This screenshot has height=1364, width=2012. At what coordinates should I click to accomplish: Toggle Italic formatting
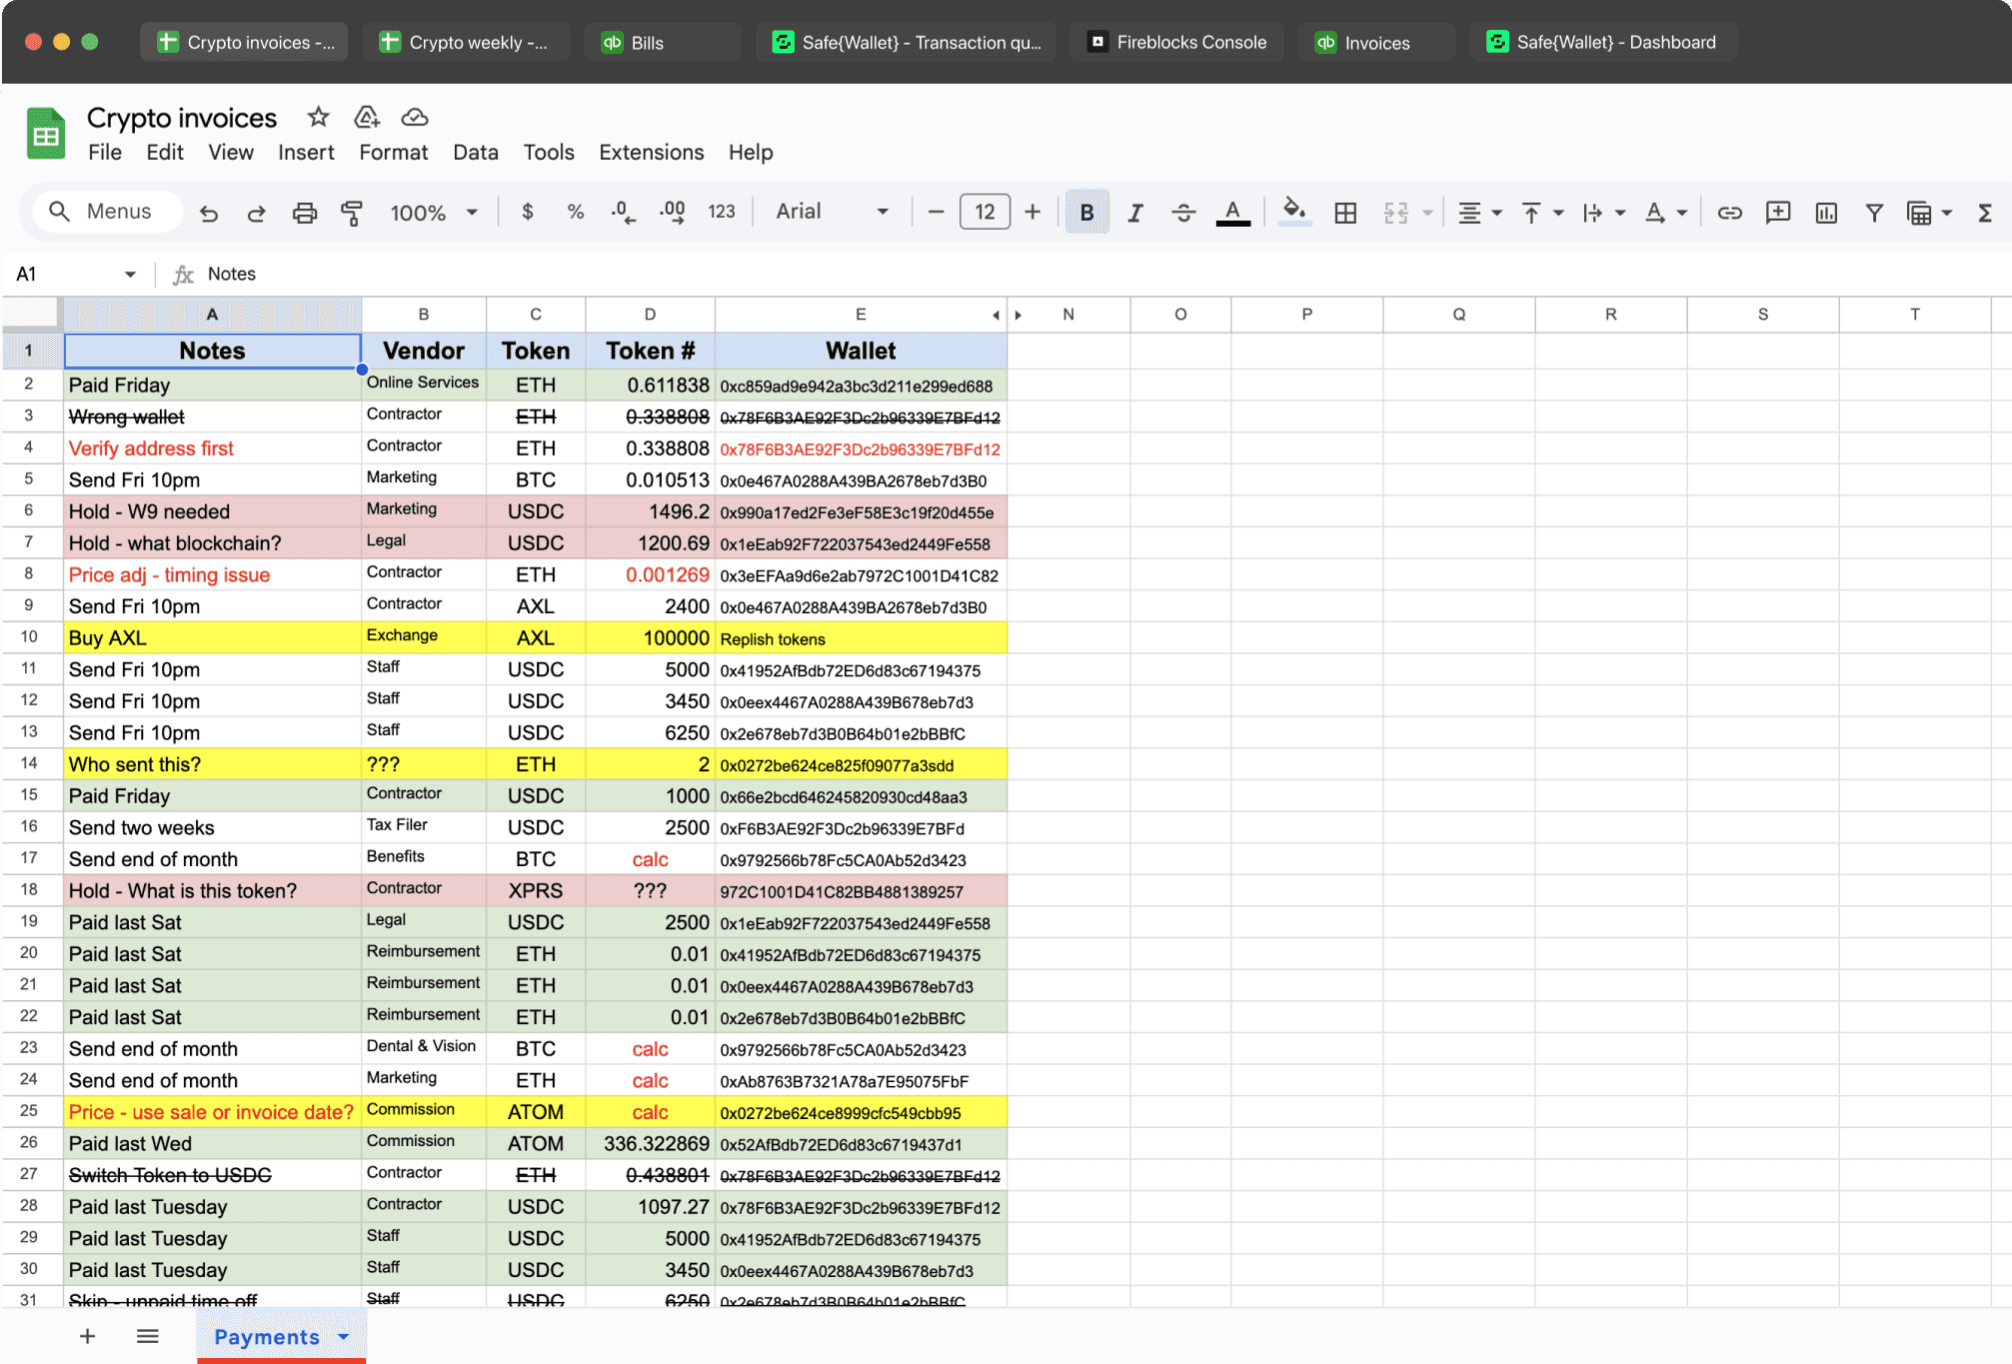click(1135, 213)
